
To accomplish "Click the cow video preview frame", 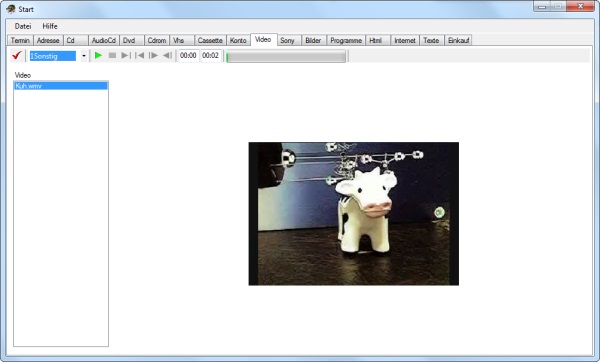I will coord(354,214).
